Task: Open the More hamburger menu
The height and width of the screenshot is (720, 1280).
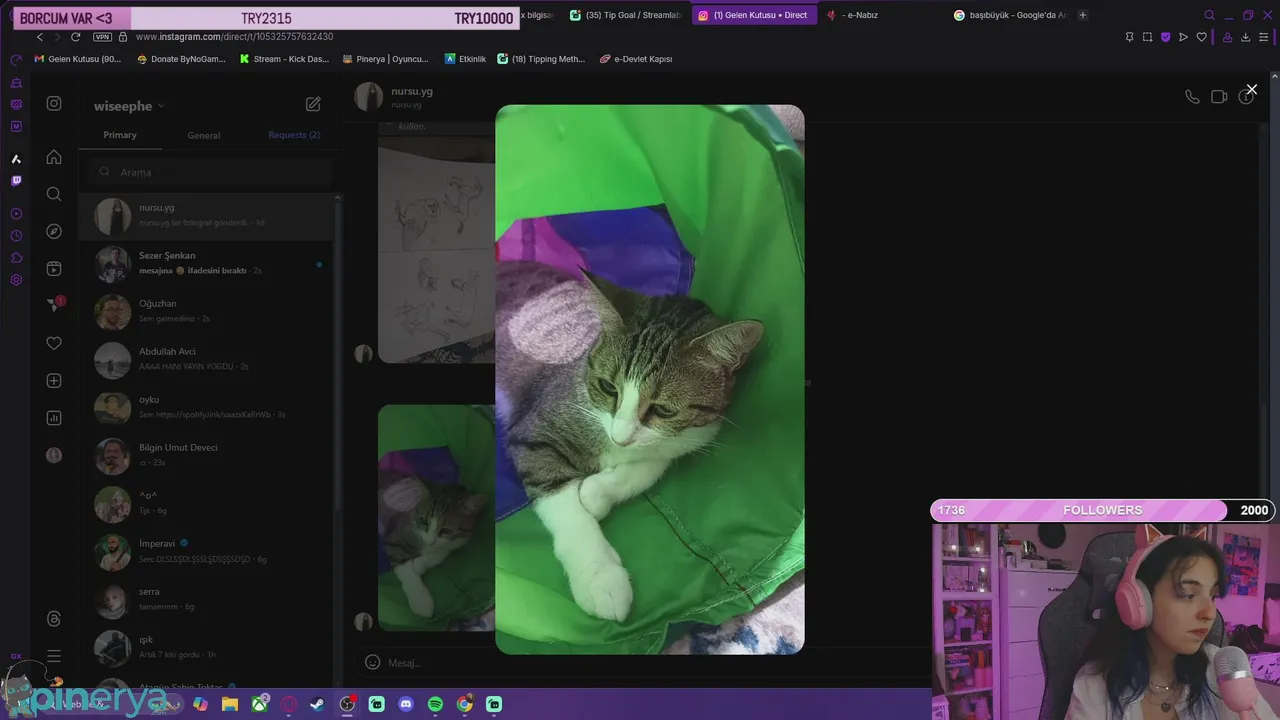Action: 54,656
